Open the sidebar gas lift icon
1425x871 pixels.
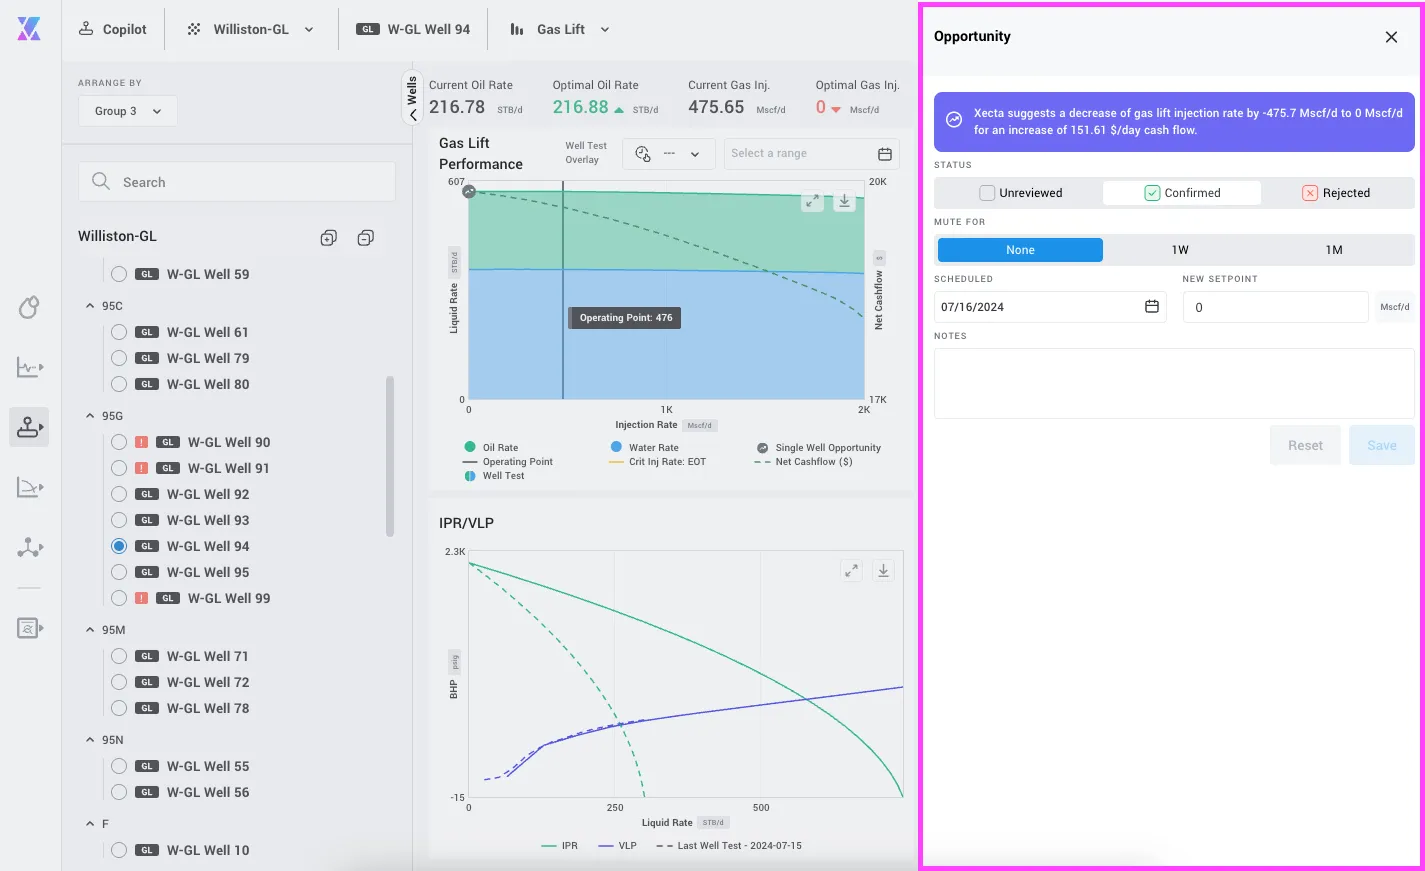(29, 427)
